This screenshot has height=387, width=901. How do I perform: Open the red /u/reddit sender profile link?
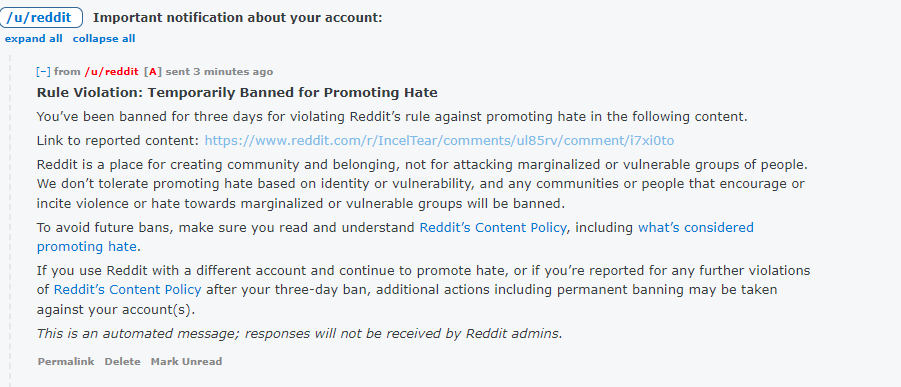(111, 72)
